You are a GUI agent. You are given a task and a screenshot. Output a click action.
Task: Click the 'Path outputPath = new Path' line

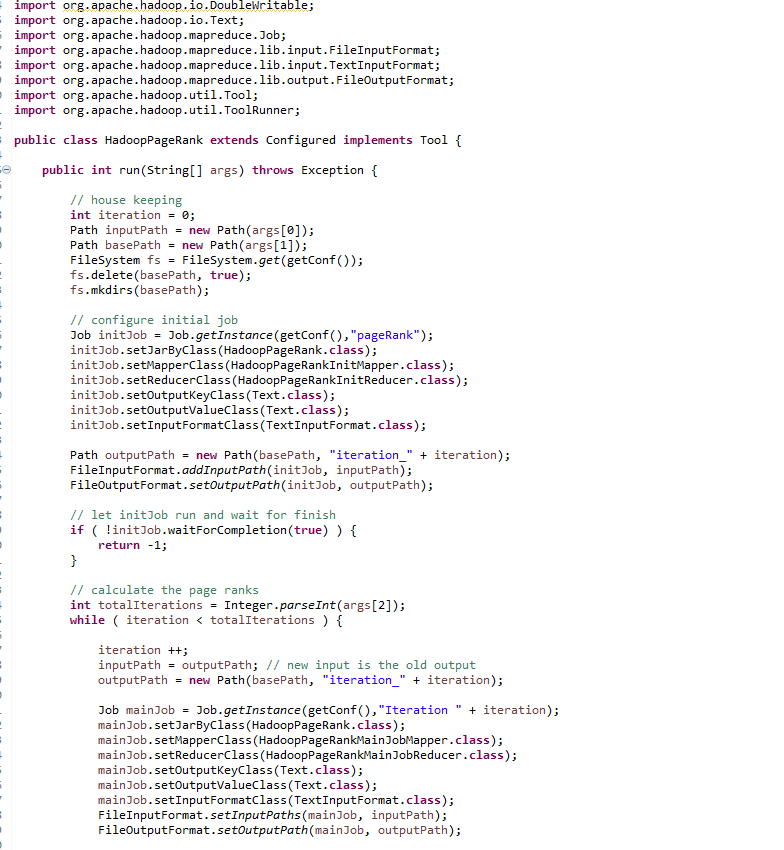[290, 455]
